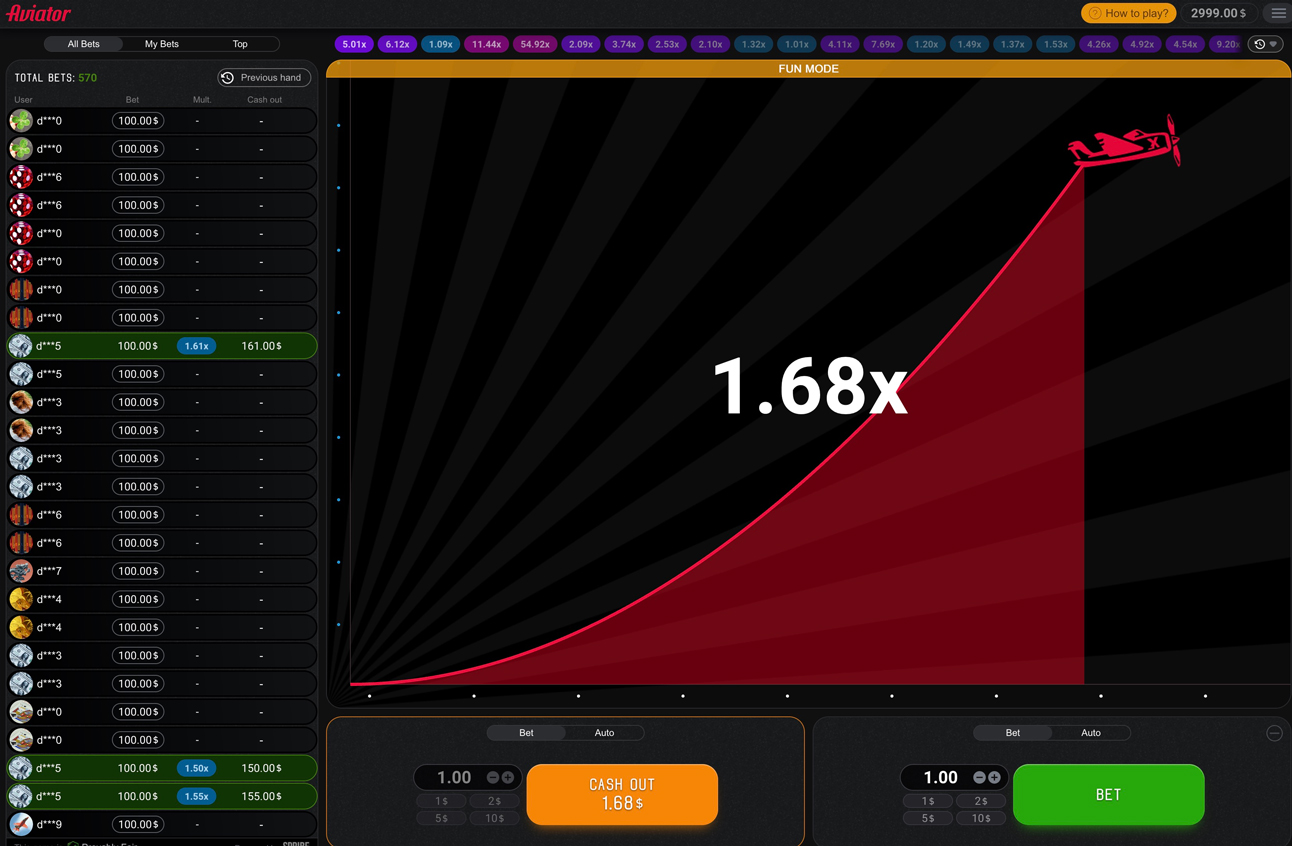Select Auto mode in the cash-out panel
This screenshot has height=846, width=1292.
(604, 733)
